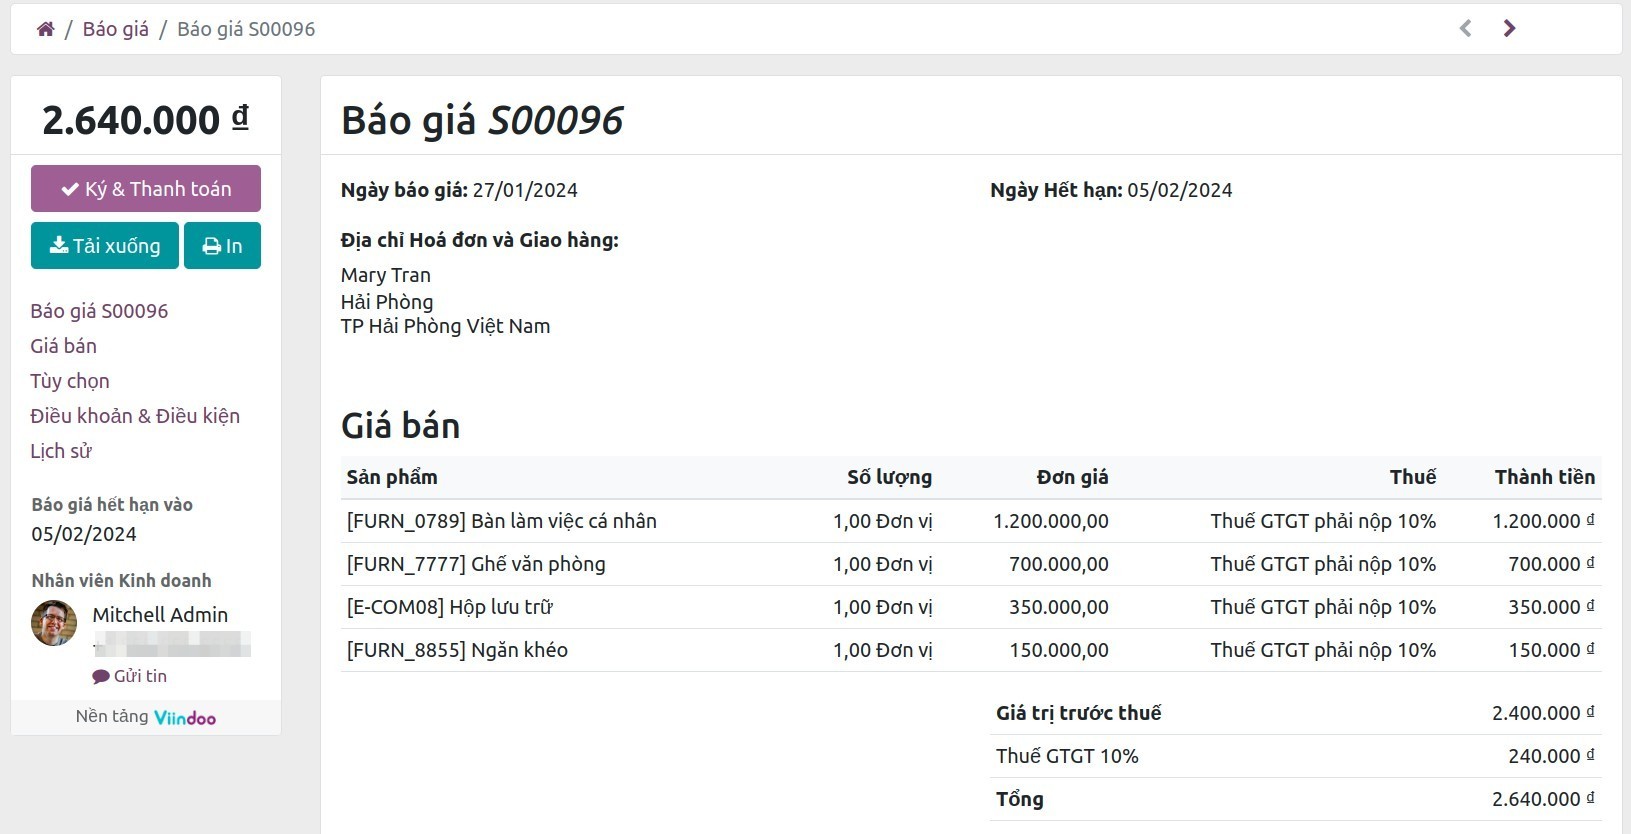Click unit price 1.200.000,00
Image resolution: width=1631 pixels, height=834 pixels.
point(1051,521)
